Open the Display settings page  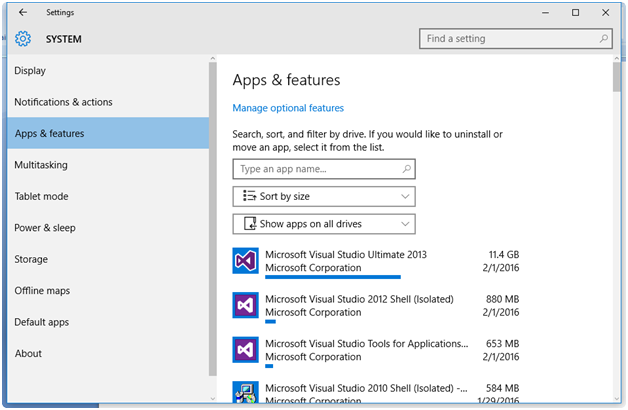click(30, 71)
